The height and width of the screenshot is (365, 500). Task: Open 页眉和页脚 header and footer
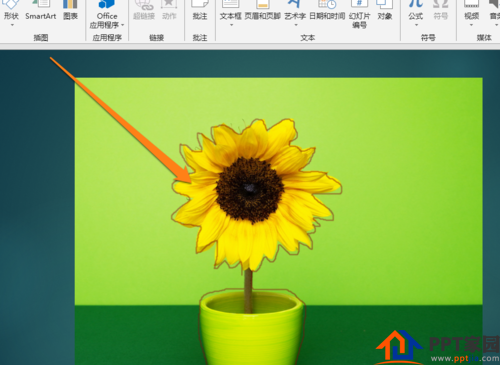[262, 11]
